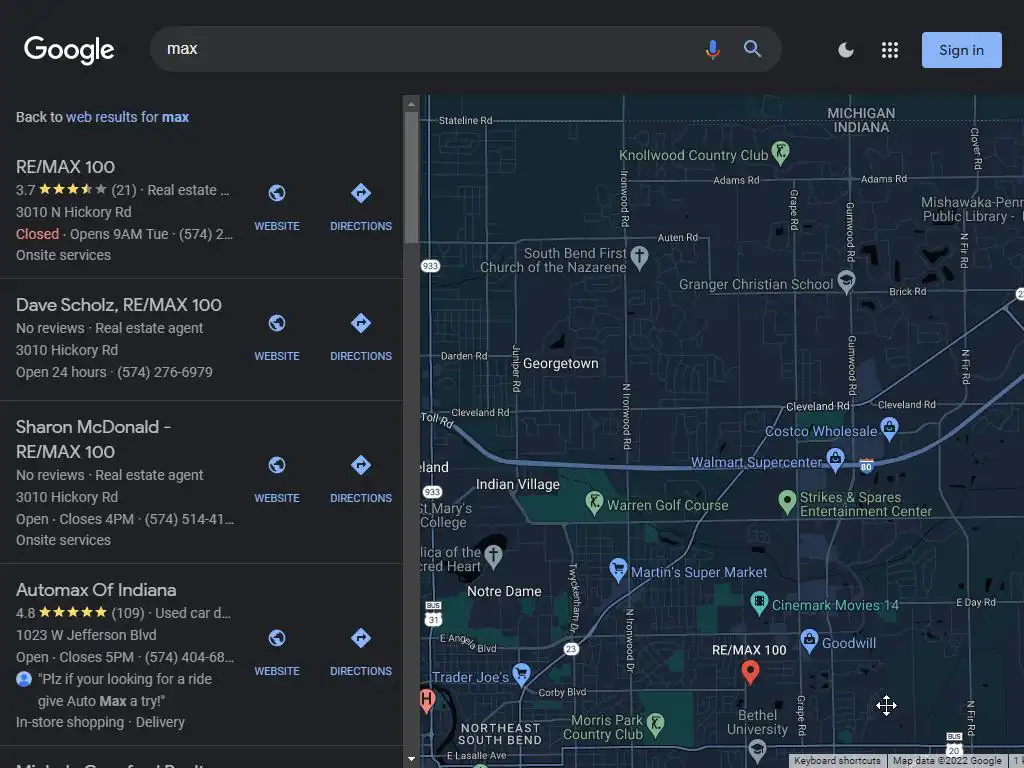The image size is (1024, 768).
Task: Click Interstate 80 shield on map
Action: [866, 465]
